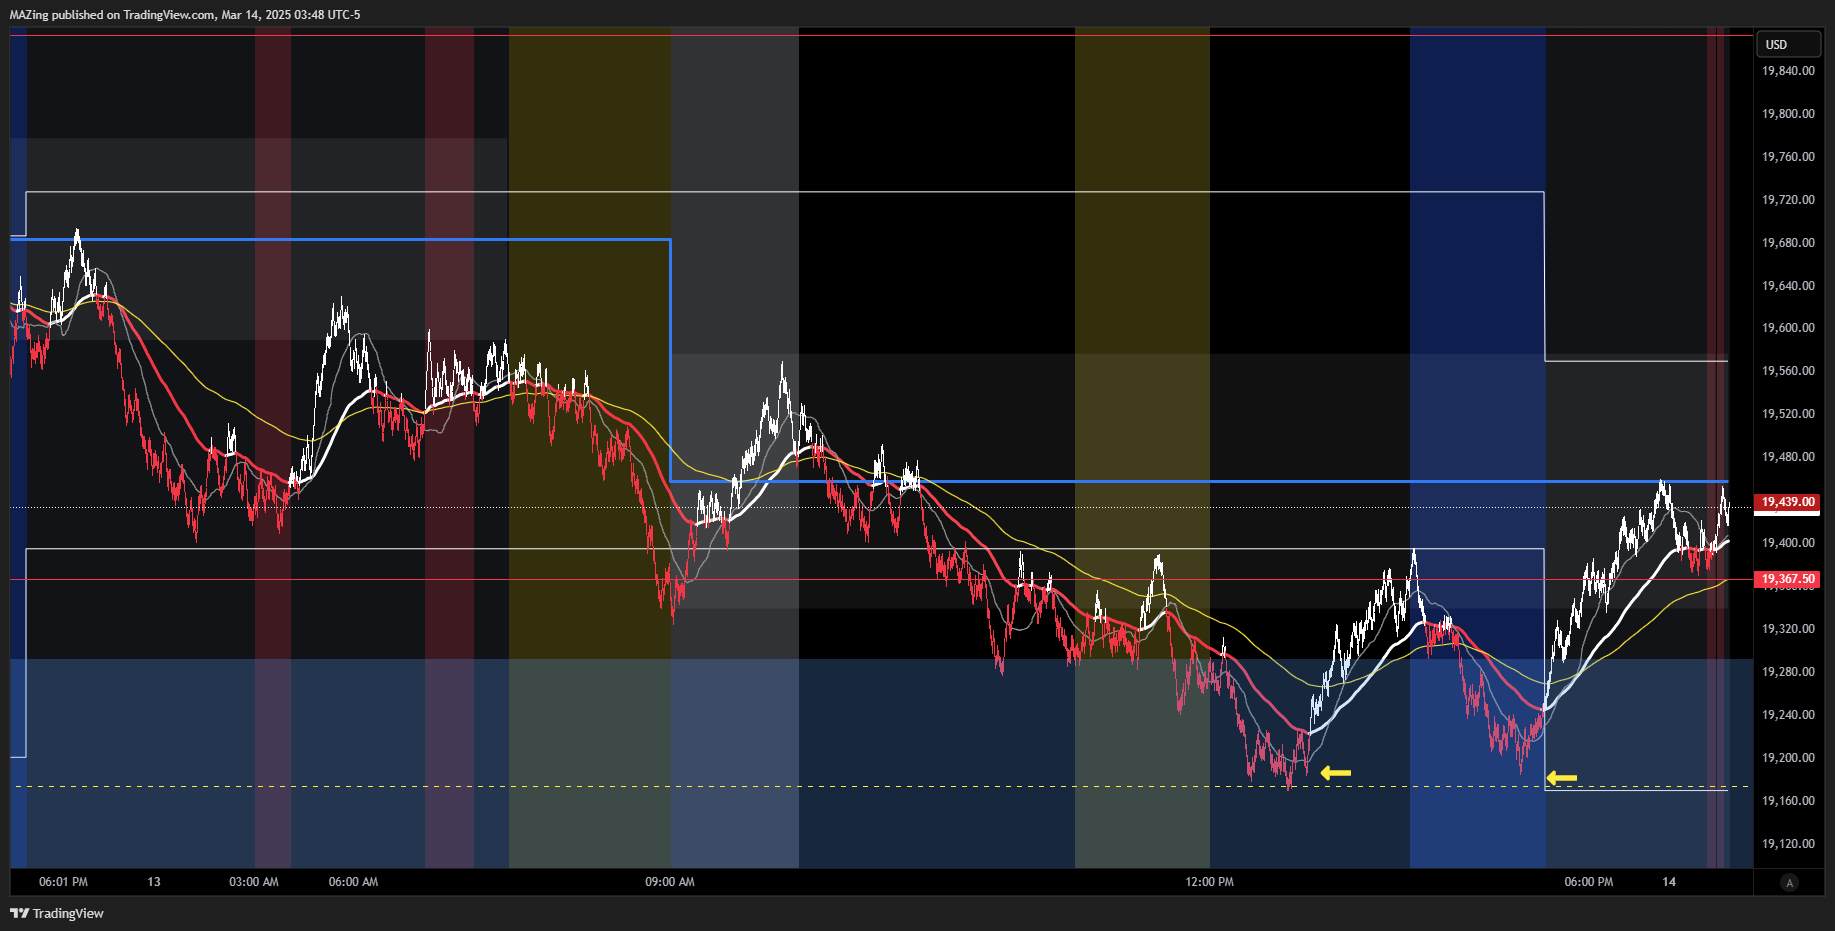Click the 12:00 PM time axis label
This screenshot has height=931, width=1835.
(x=1209, y=882)
